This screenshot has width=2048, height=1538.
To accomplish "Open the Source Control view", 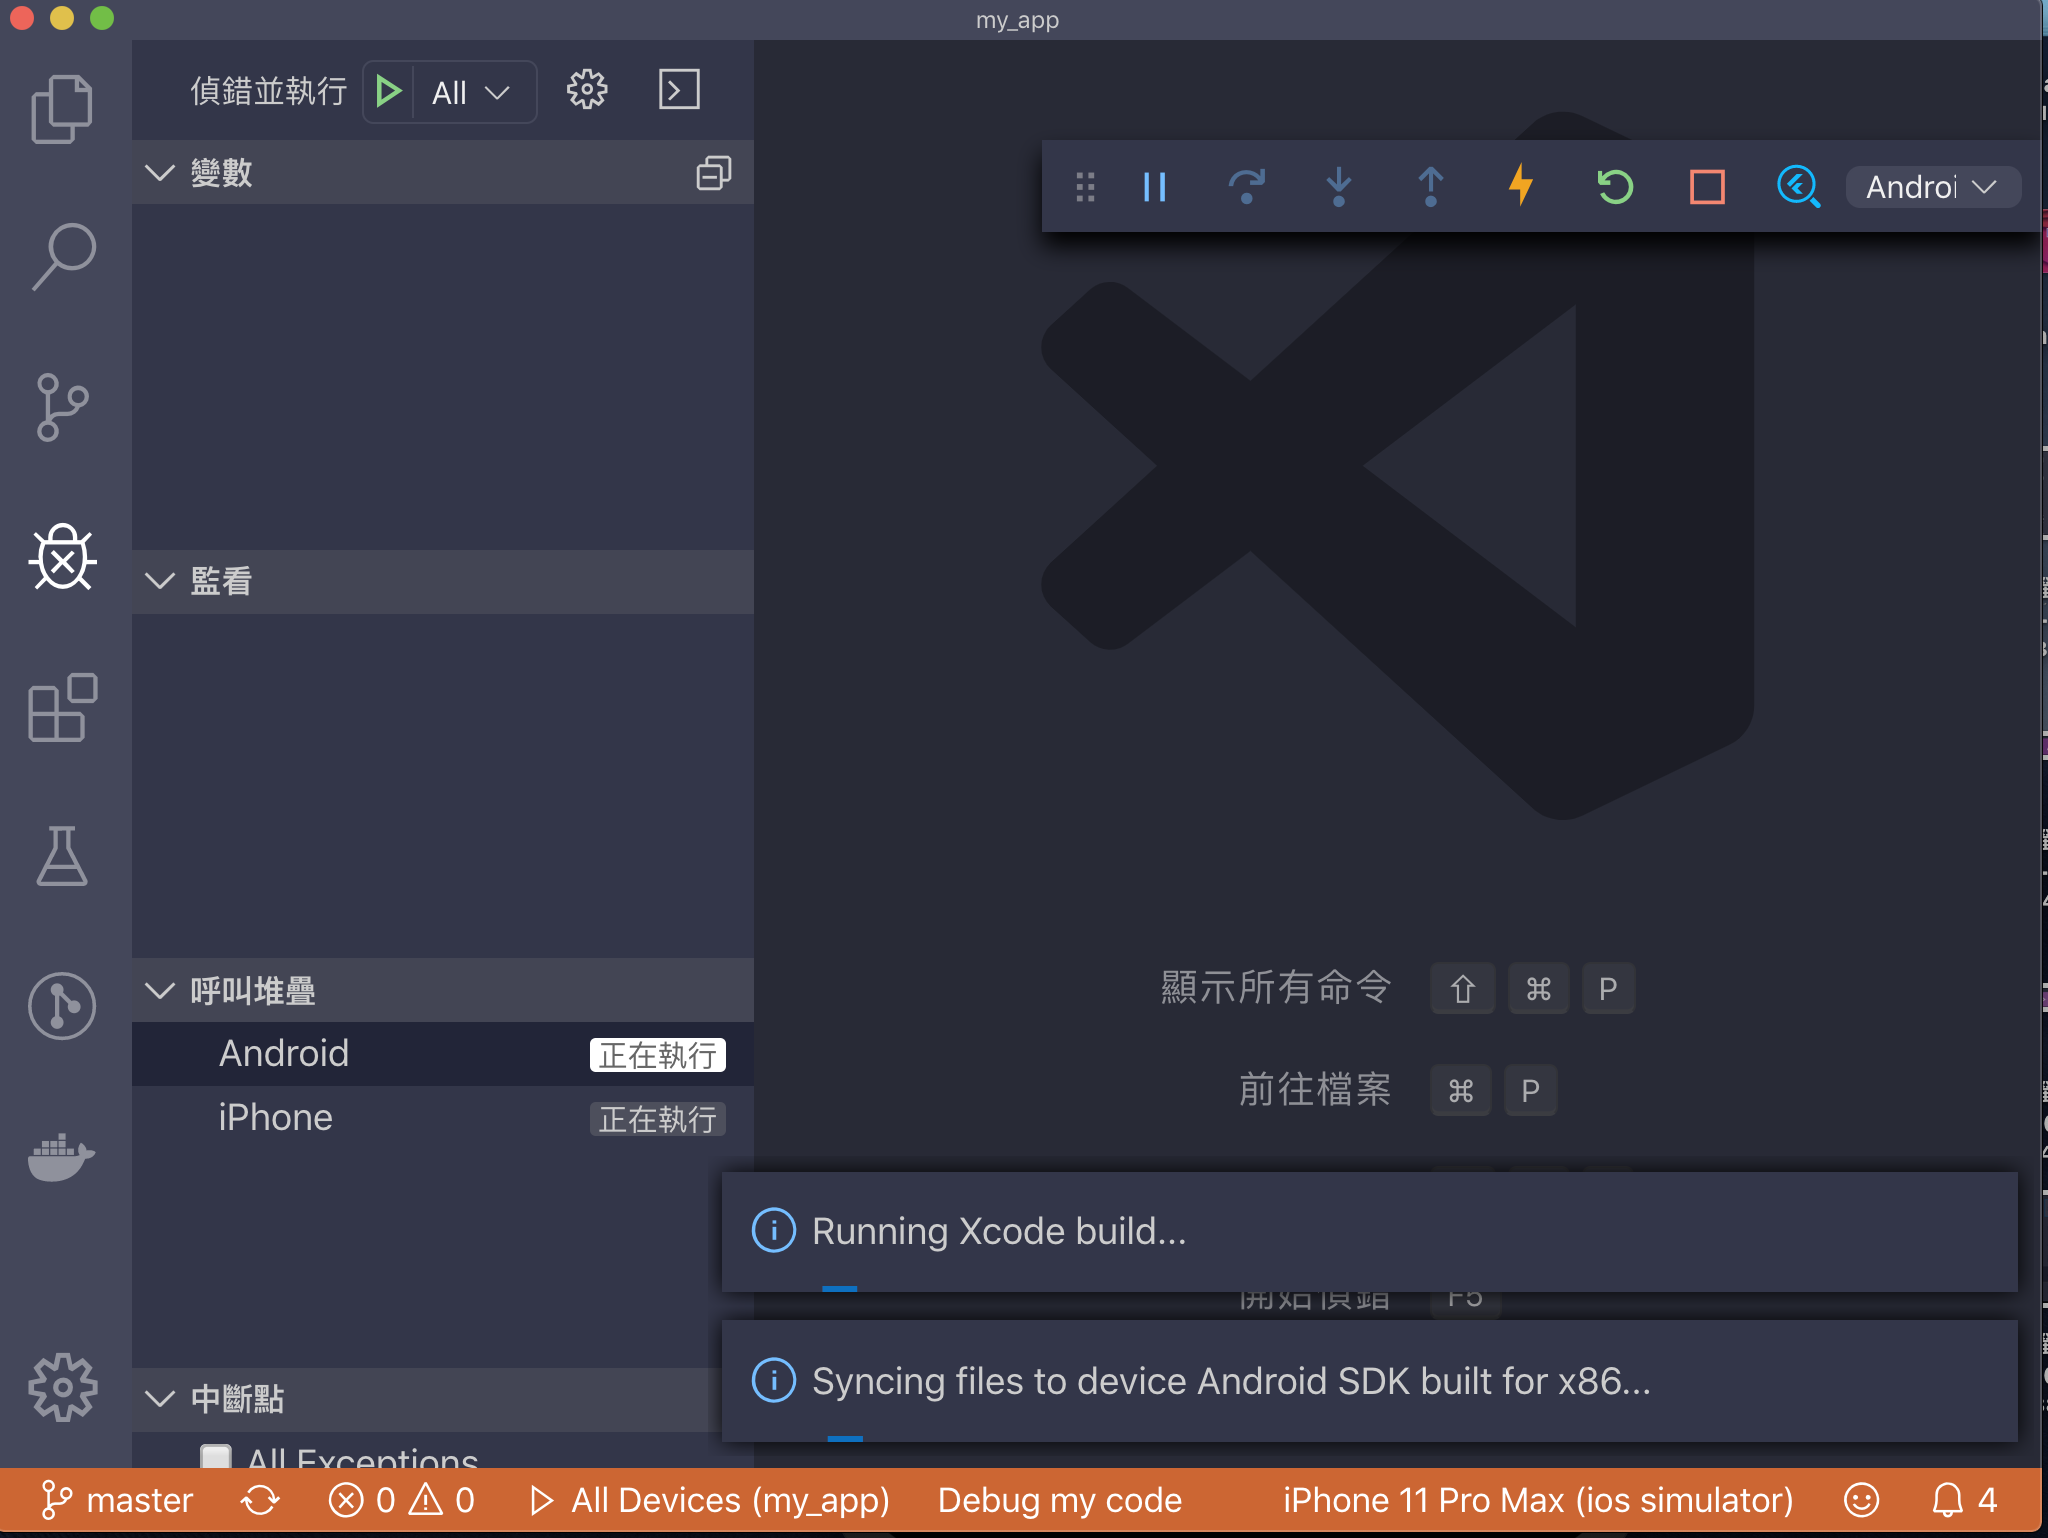I will click(62, 406).
